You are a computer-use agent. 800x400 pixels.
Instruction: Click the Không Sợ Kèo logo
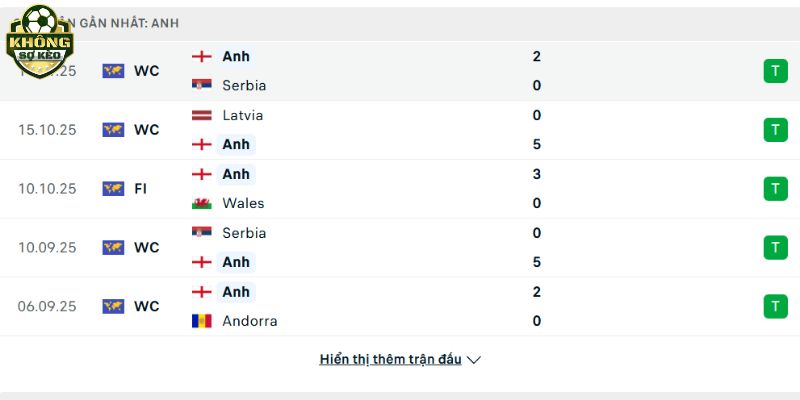(40, 42)
